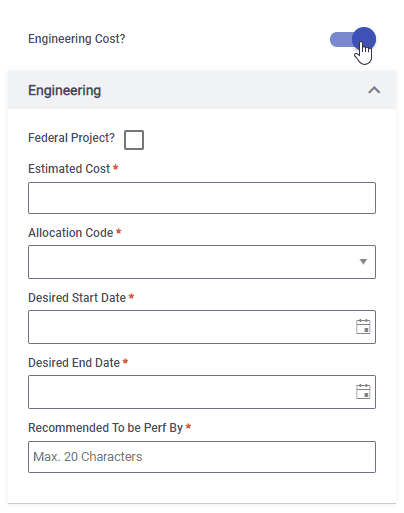Click the Engineering heading text
Image resolution: width=404 pixels, height=513 pixels.
65,91
